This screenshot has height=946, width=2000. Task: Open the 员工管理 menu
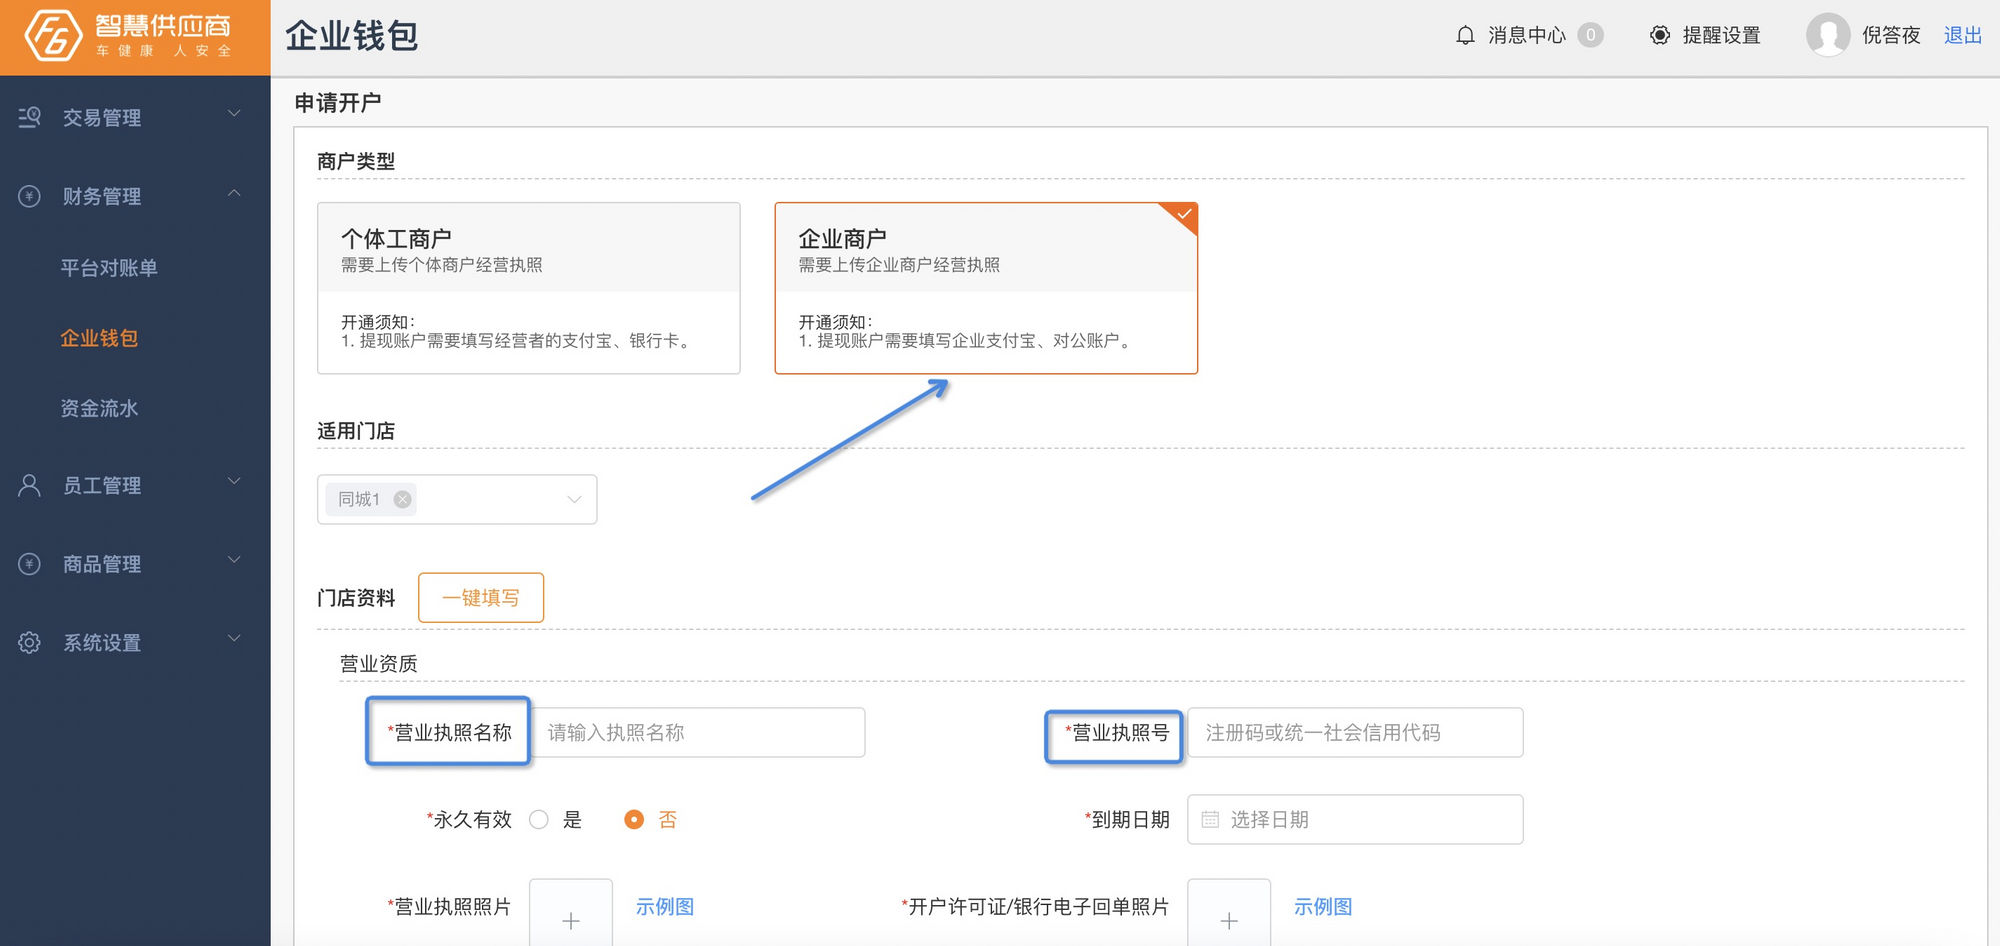pos(135,485)
